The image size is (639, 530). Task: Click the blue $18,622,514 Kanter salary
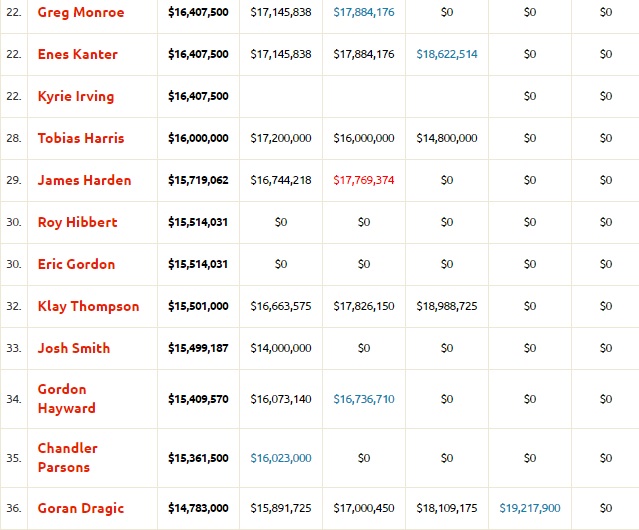[x=447, y=54]
